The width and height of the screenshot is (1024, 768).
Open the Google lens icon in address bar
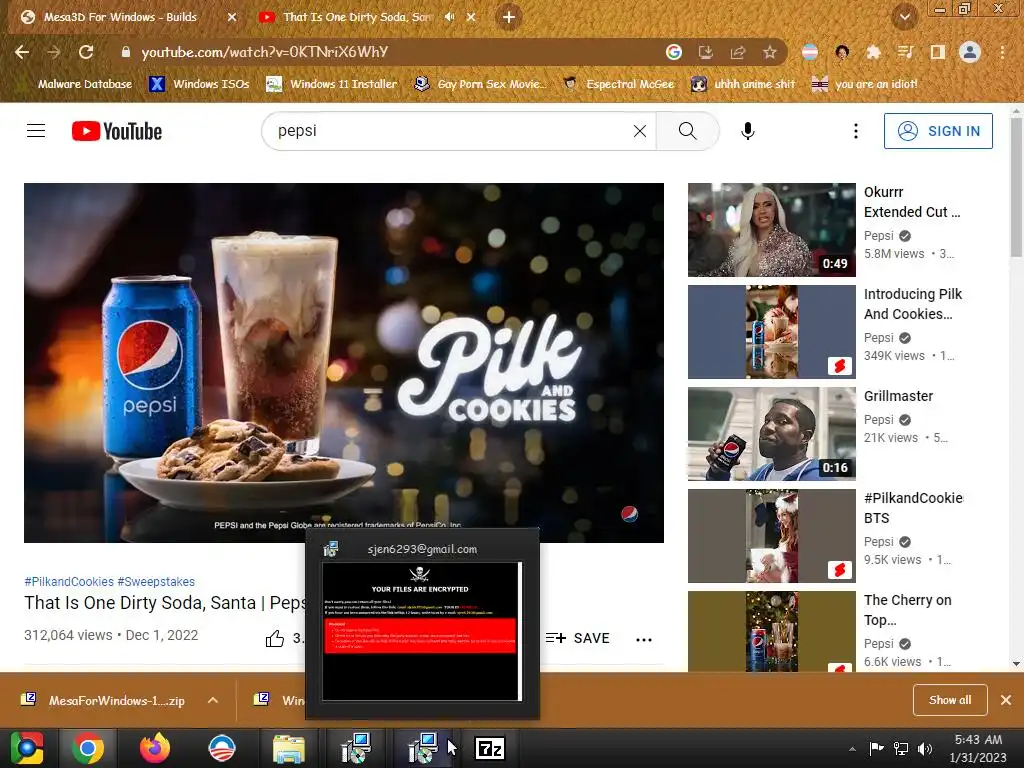[674, 52]
